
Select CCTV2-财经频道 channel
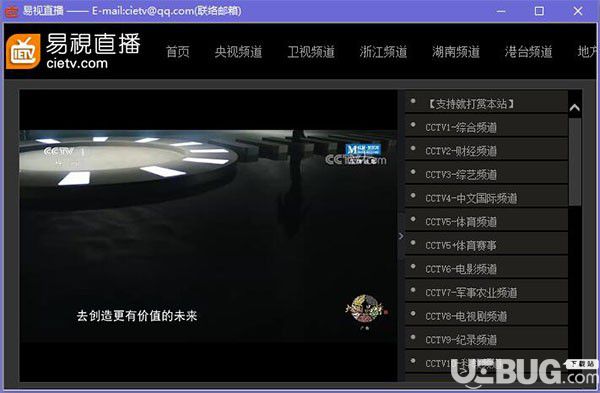coord(486,150)
